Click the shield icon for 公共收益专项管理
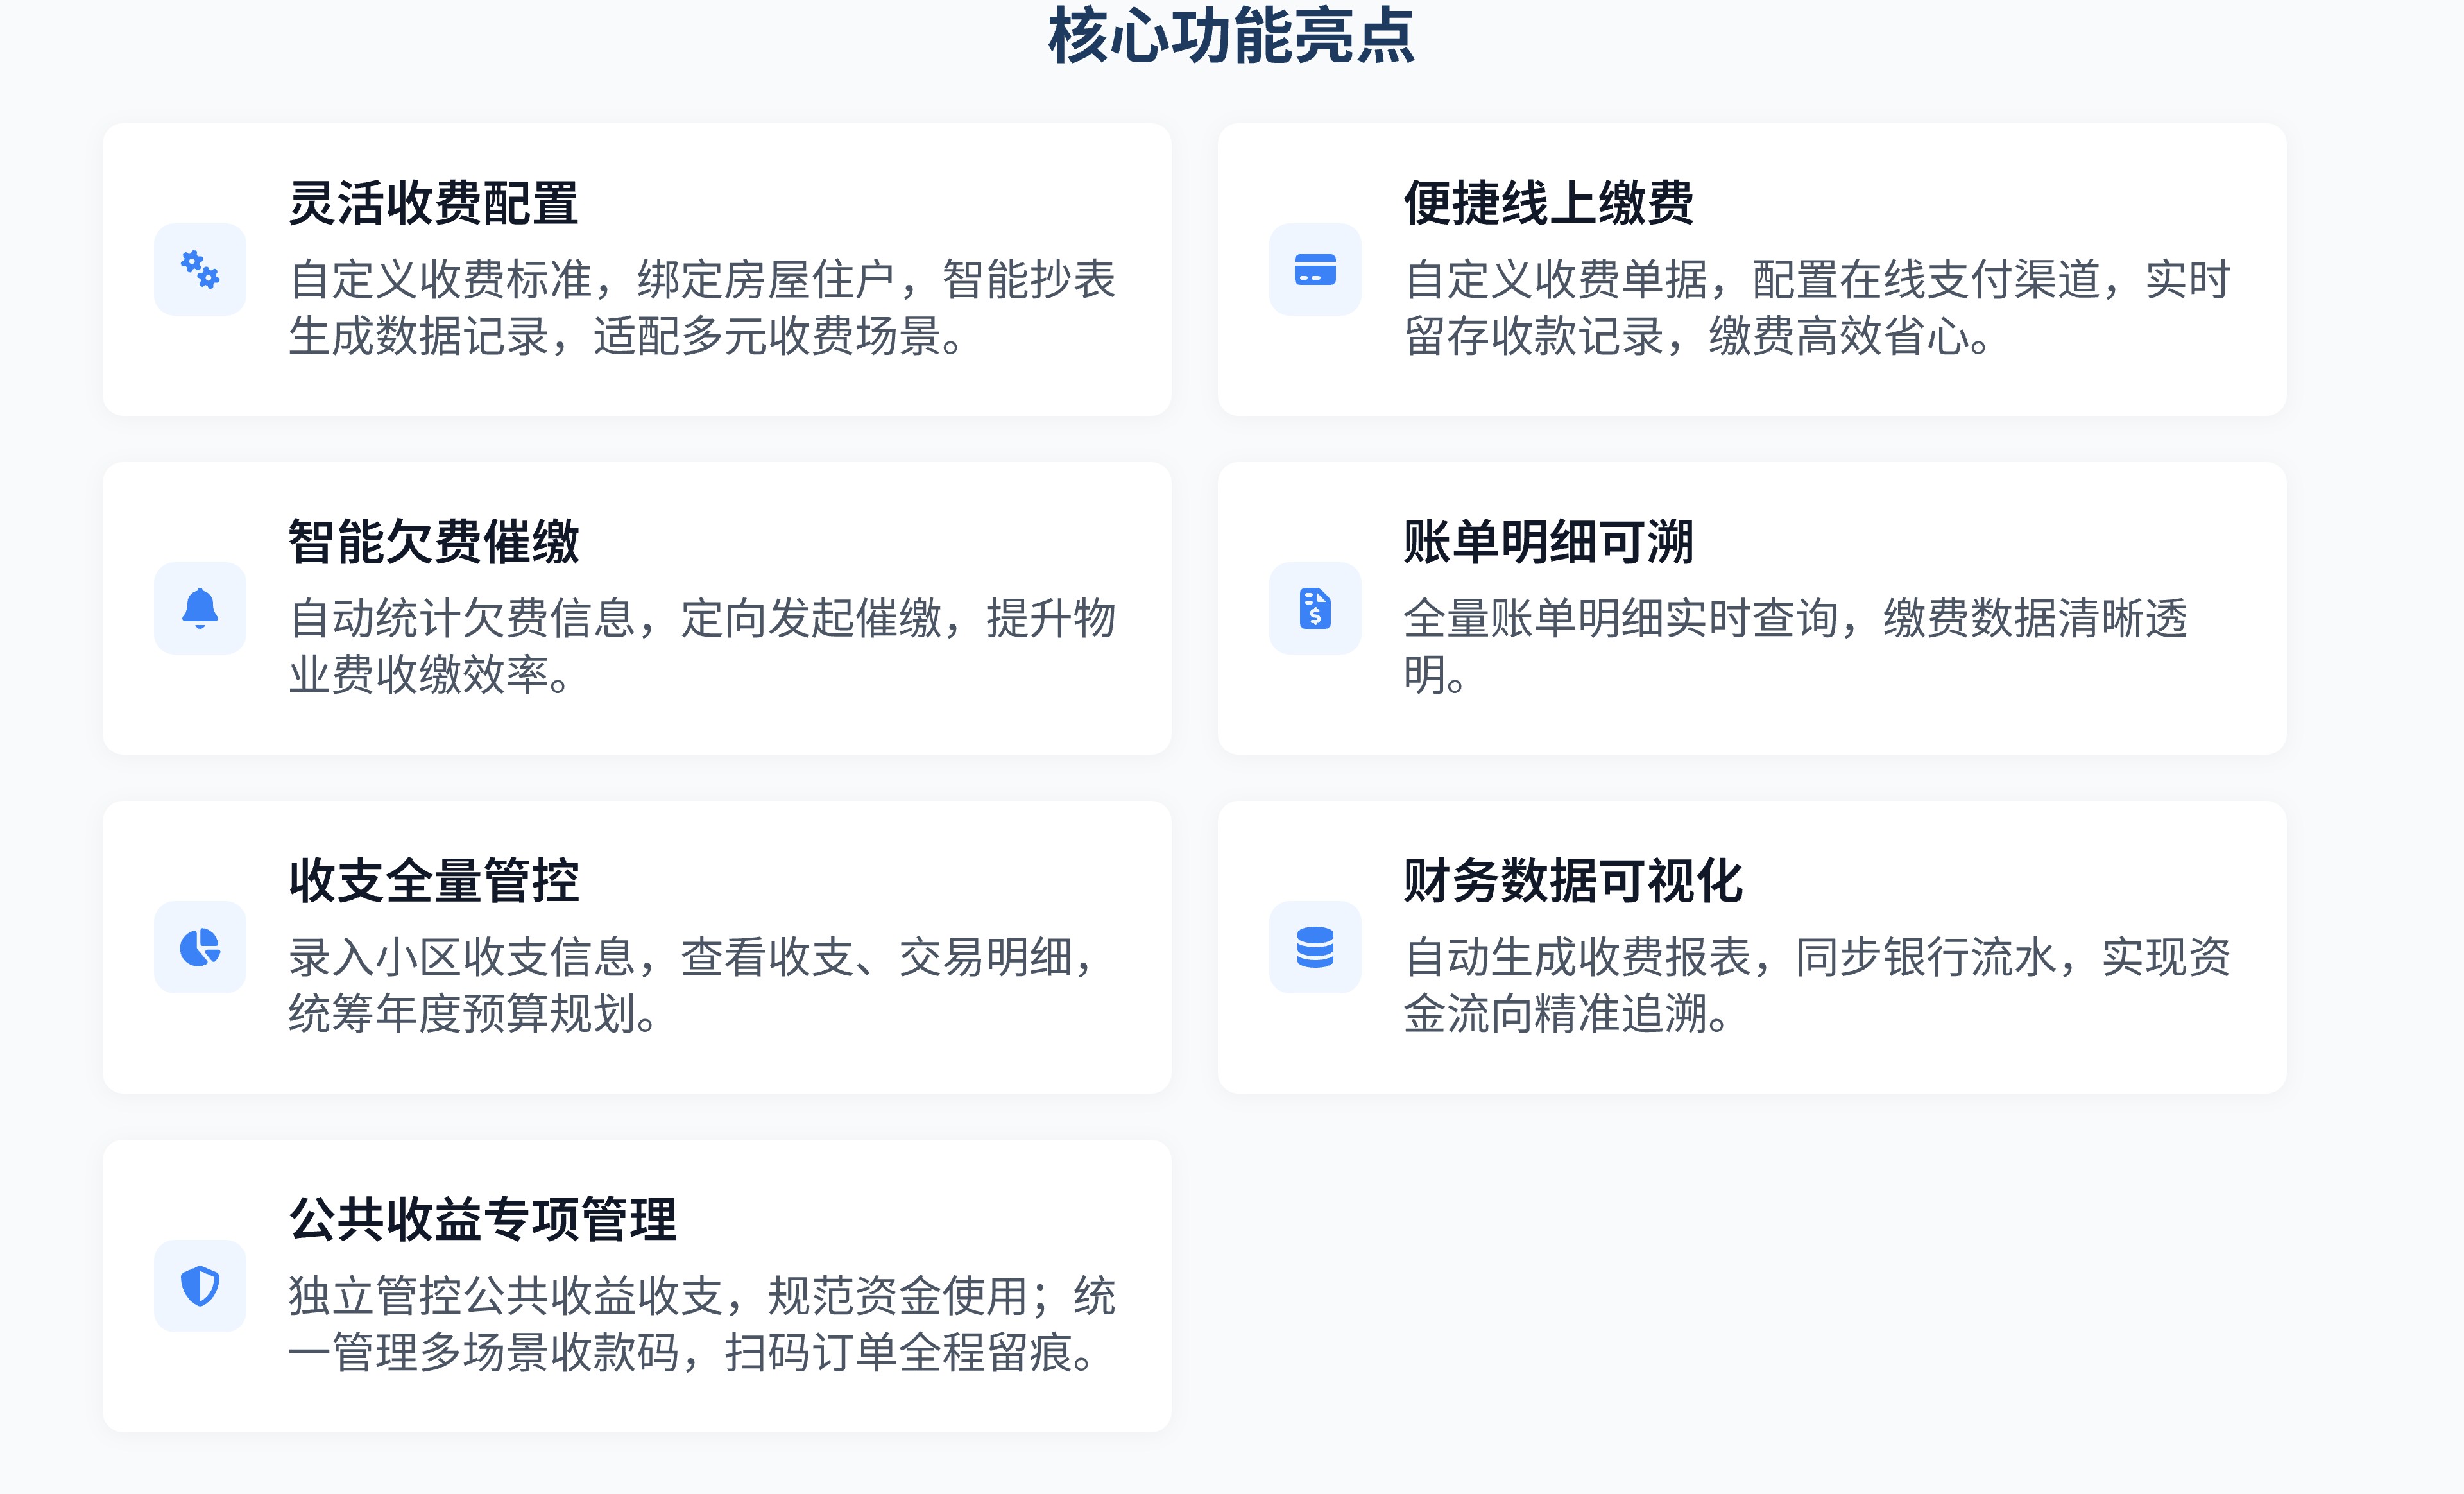This screenshot has width=2464, height=1494. [x=200, y=1286]
